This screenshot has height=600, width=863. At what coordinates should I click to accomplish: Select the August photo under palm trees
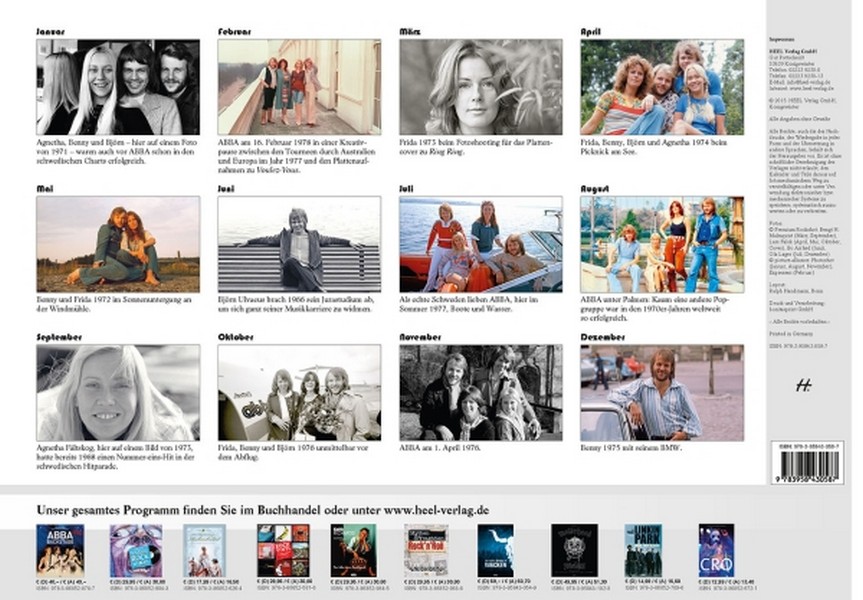662,243
